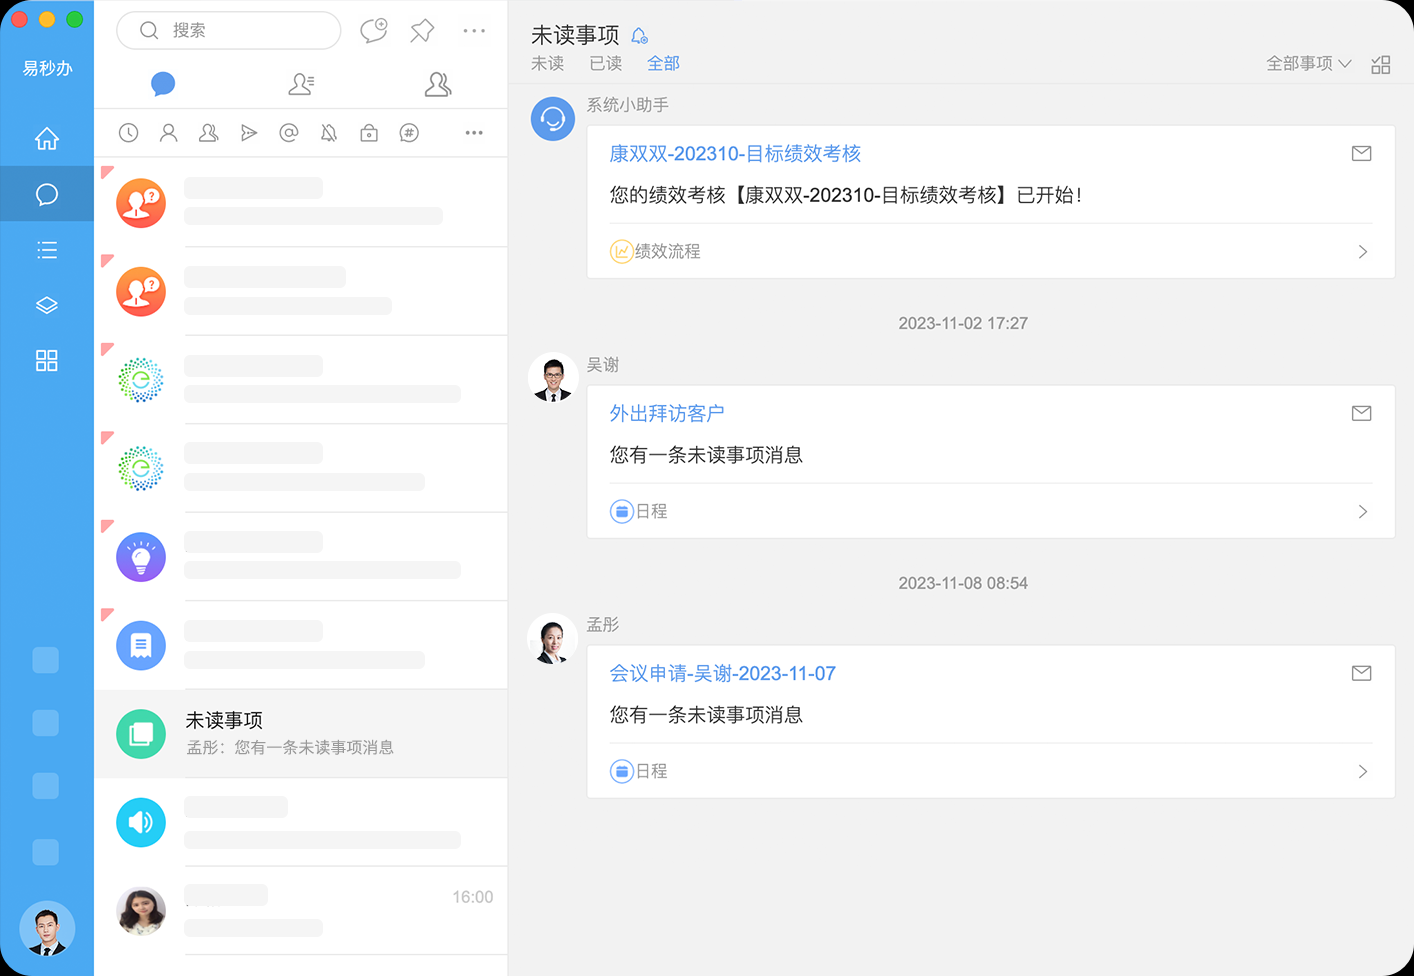Viewport: 1414px width, 976px height.
Task: Click 易秒办 app name
Action: [x=47, y=68]
